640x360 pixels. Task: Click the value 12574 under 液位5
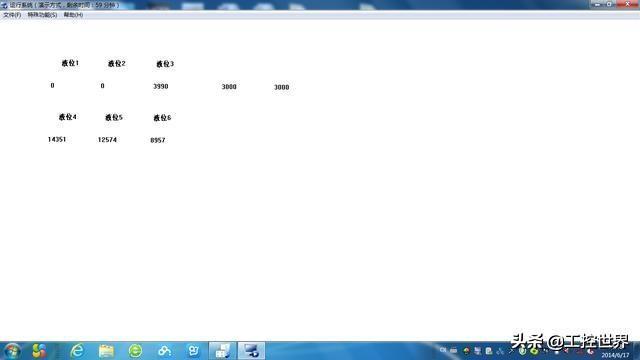pyautogui.click(x=107, y=140)
